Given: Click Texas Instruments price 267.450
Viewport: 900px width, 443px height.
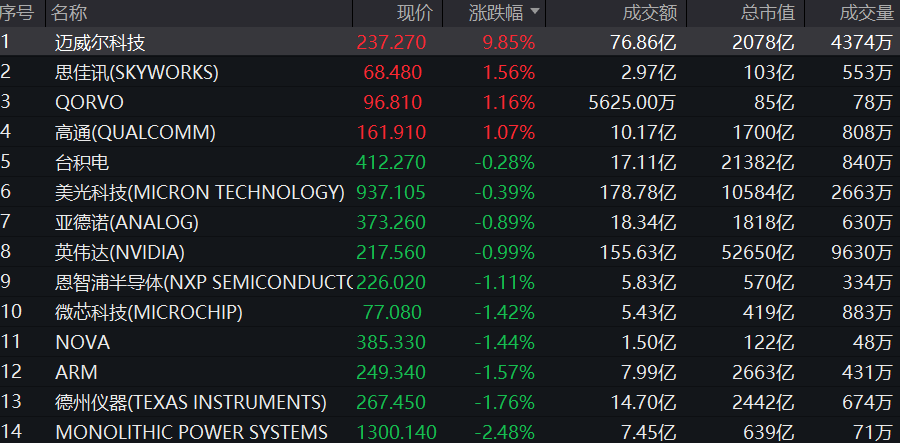Looking at the screenshot, I should coord(391,402).
